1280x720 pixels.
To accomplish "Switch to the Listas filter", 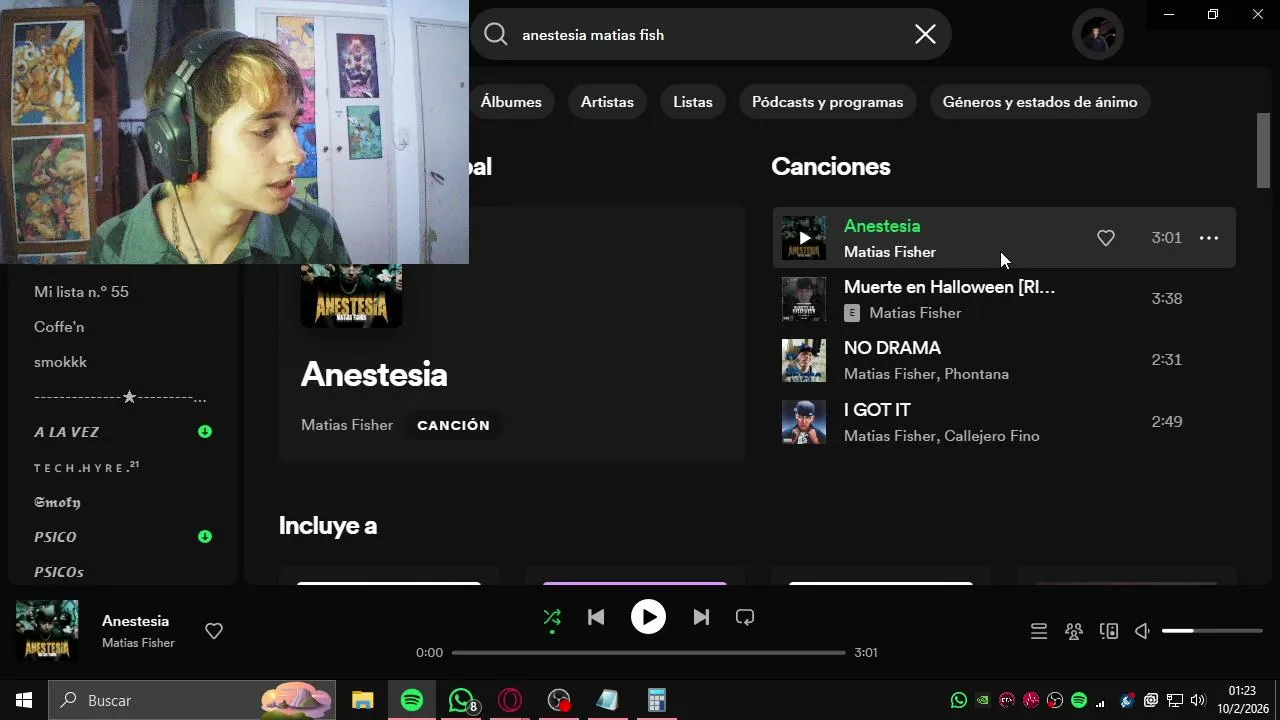I will point(693,102).
